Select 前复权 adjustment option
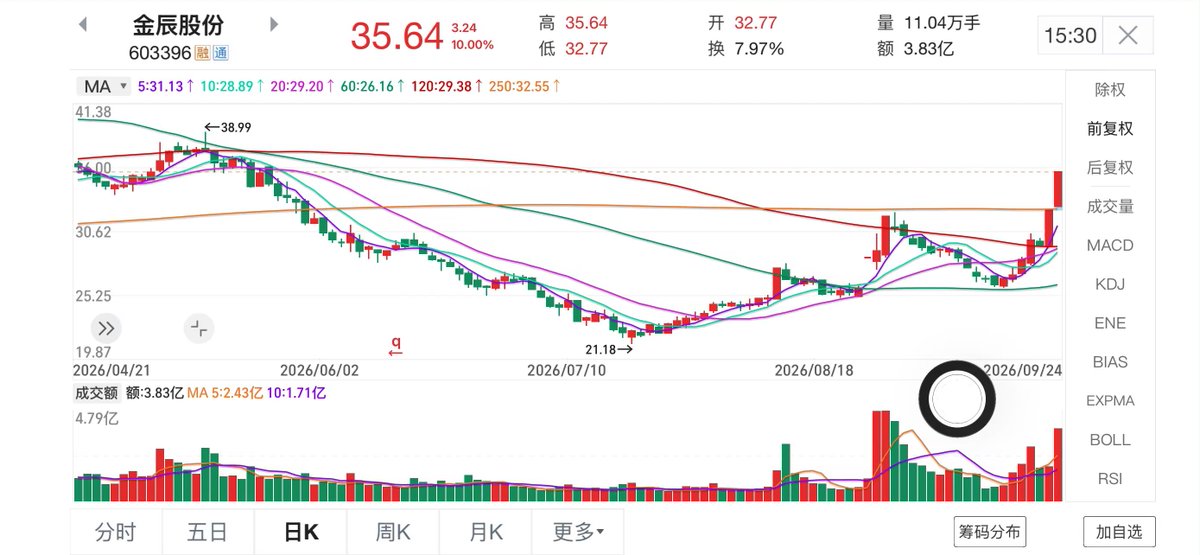This screenshot has width=1200, height=555. tap(1110, 129)
